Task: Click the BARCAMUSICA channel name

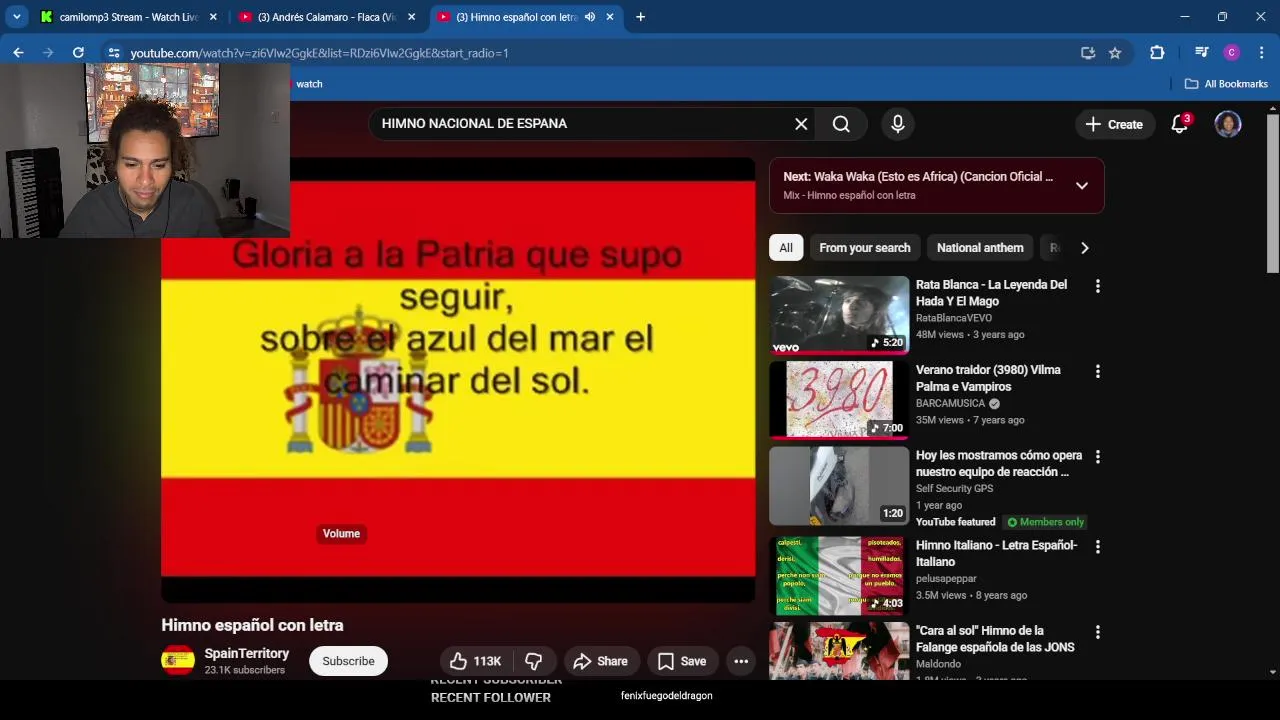Action: click(950, 403)
